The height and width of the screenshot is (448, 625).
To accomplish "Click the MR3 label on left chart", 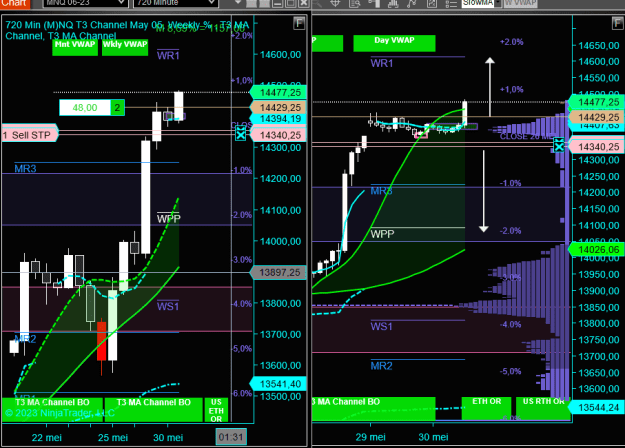I will click(x=25, y=169).
